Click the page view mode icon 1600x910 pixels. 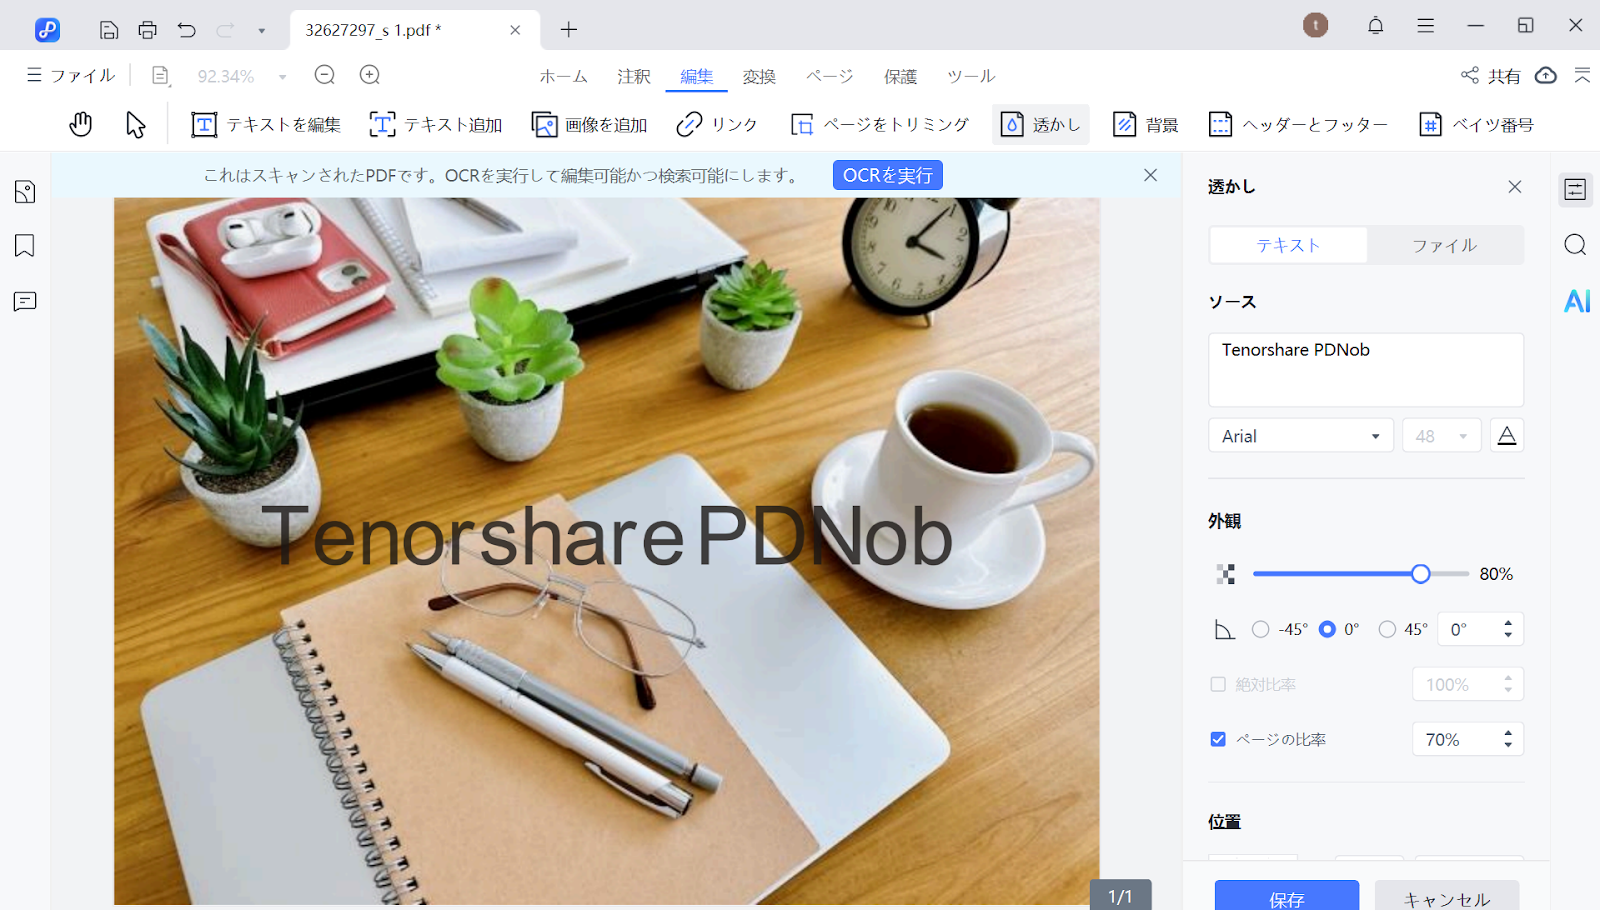(x=160, y=76)
